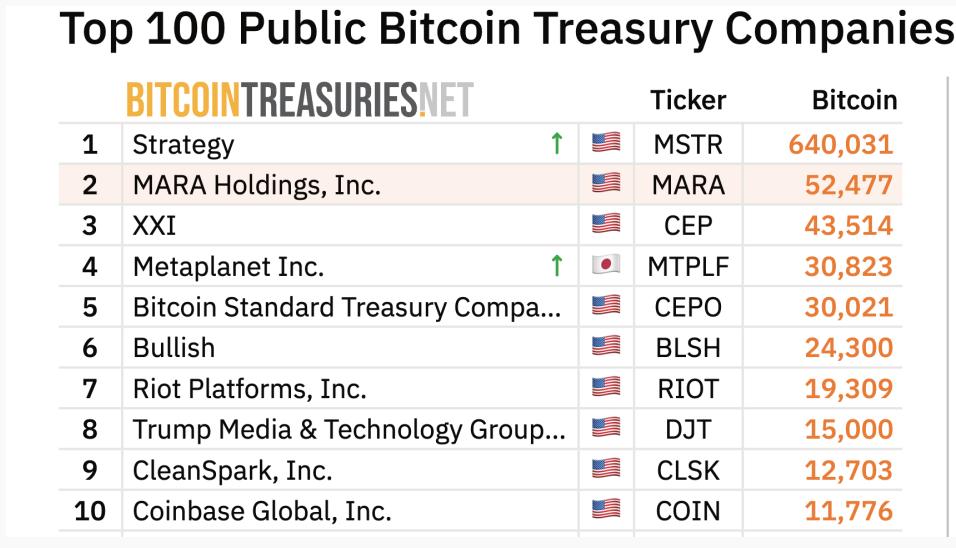Click the green up arrow beside Strategy
956x548 pixels.
point(557,144)
